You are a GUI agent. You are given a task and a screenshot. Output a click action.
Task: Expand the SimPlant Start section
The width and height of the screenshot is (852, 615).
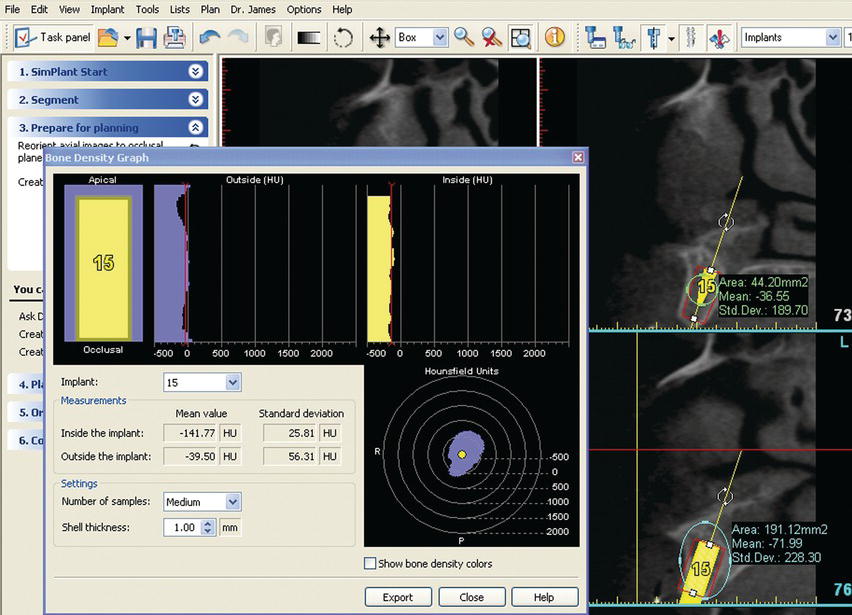(196, 72)
